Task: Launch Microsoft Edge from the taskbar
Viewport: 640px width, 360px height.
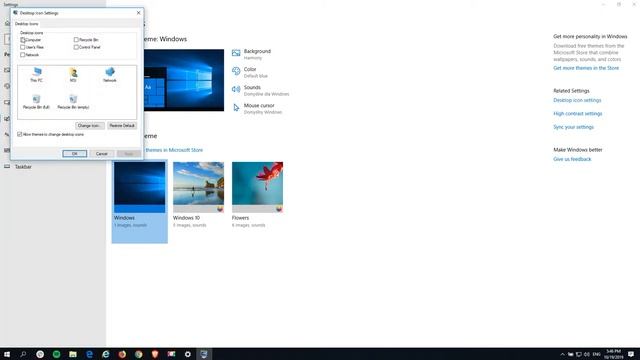Action: coord(89,354)
